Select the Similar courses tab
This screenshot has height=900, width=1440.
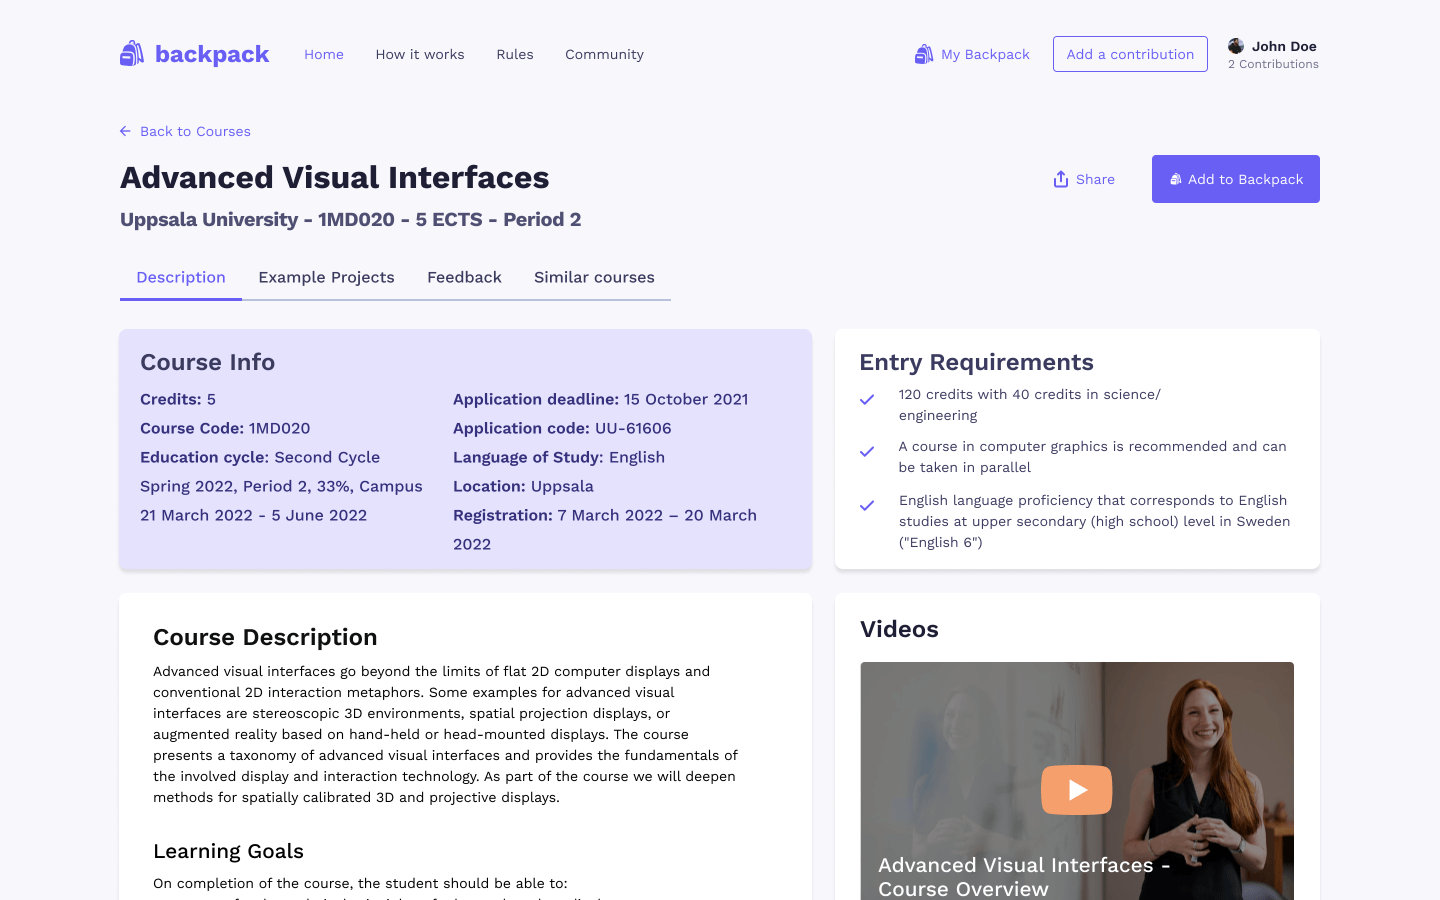tap(594, 277)
